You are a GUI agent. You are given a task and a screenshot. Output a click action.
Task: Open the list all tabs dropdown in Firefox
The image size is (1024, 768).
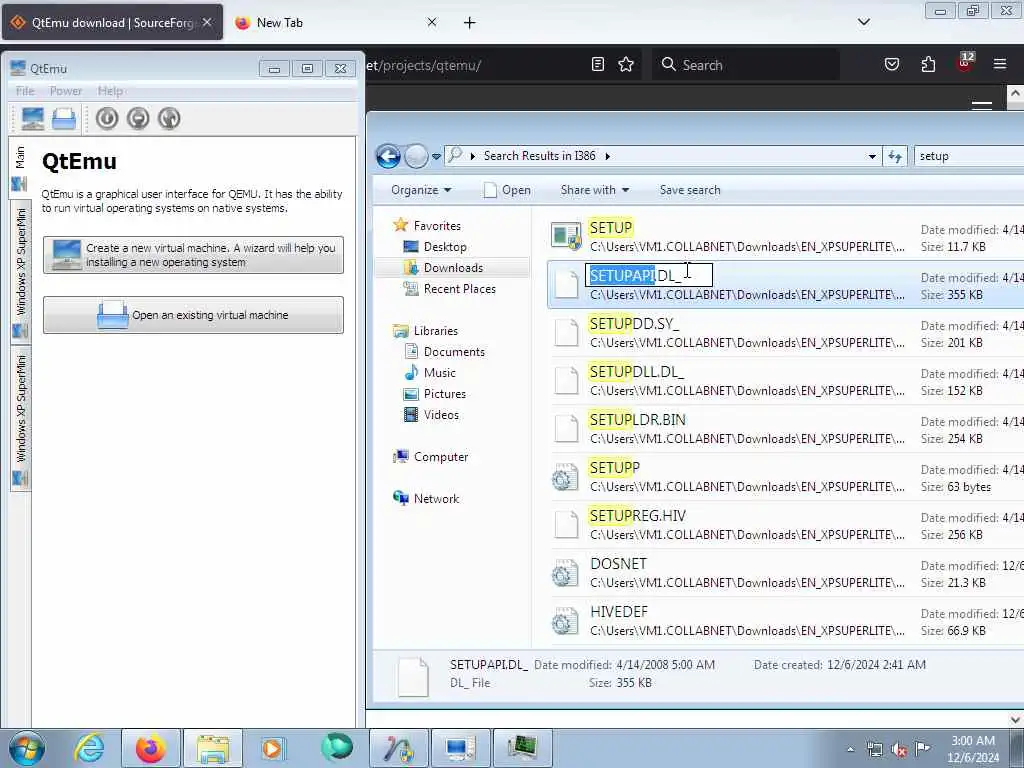863,22
